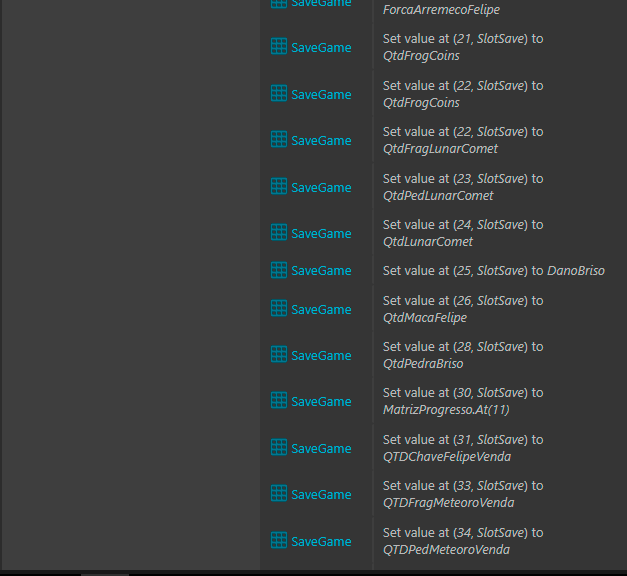
Task: Select action setting index 28 to QtdPedraBriso
Action: point(463,355)
